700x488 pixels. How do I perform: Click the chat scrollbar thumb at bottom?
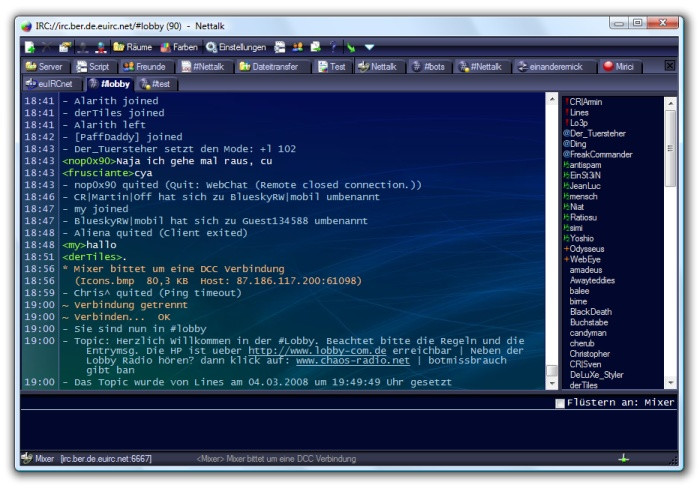552,371
